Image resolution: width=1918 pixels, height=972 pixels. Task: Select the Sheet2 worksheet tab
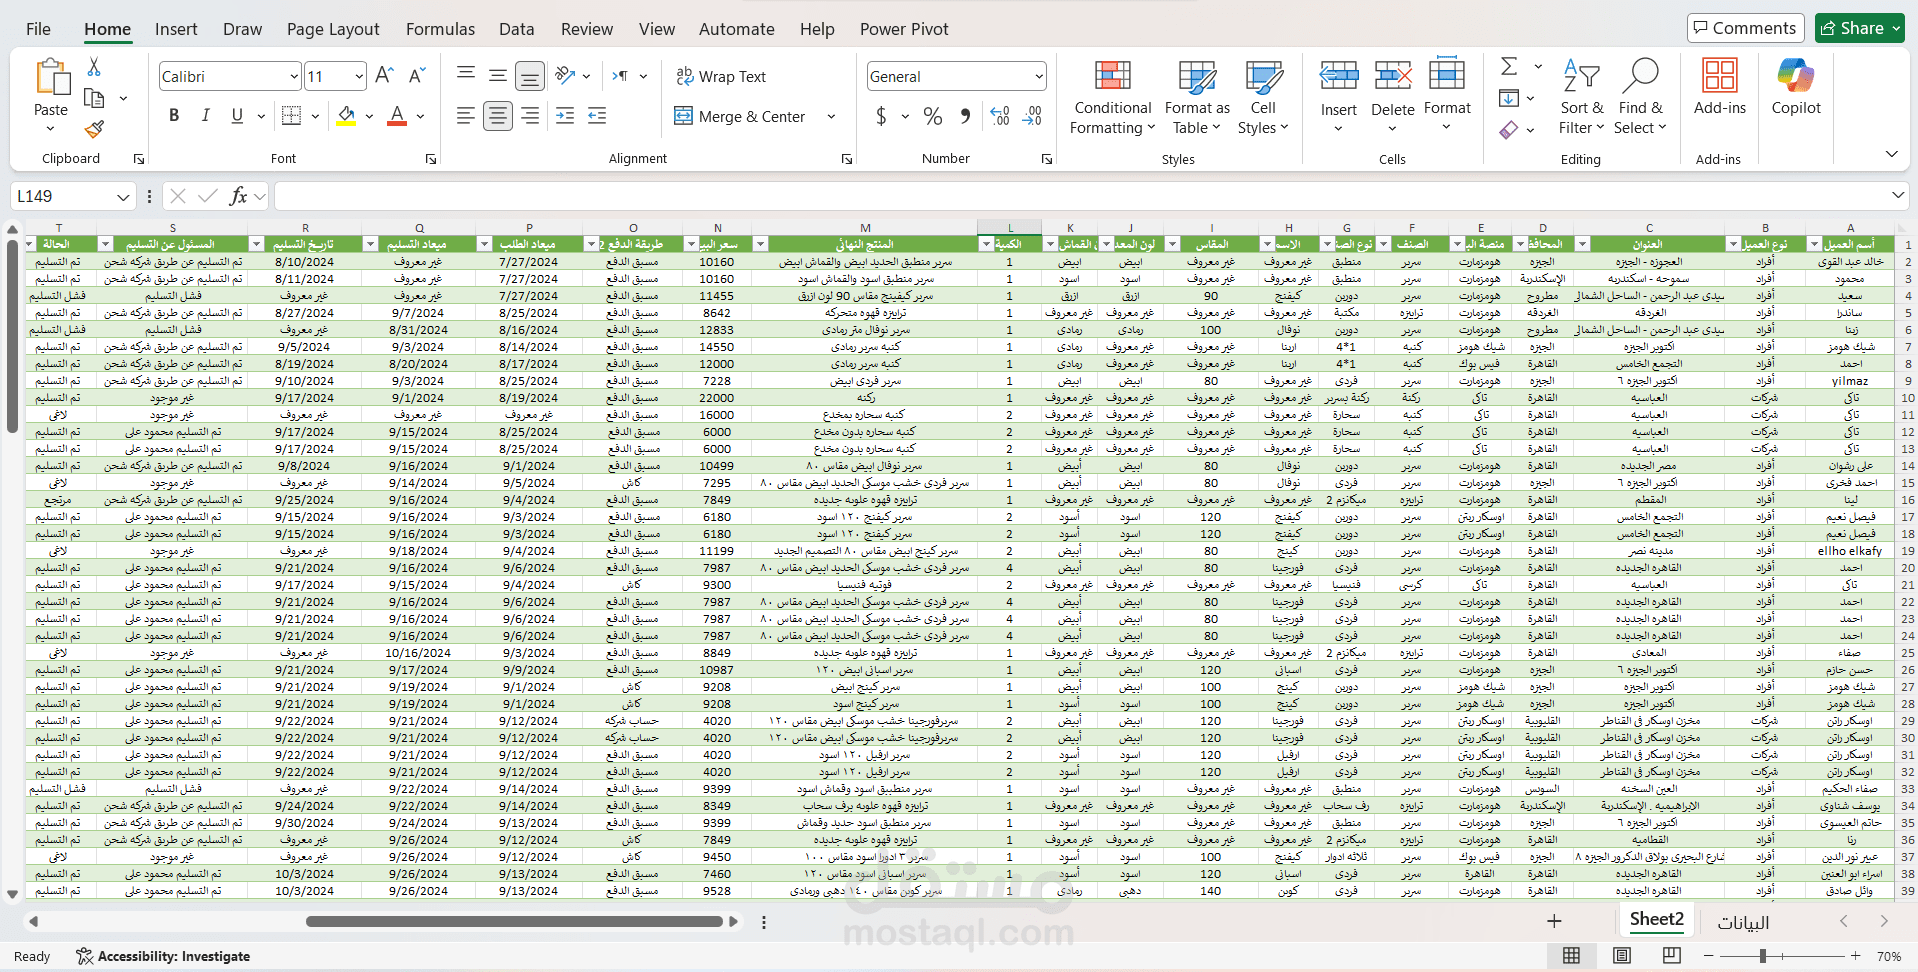point(1656,920)
